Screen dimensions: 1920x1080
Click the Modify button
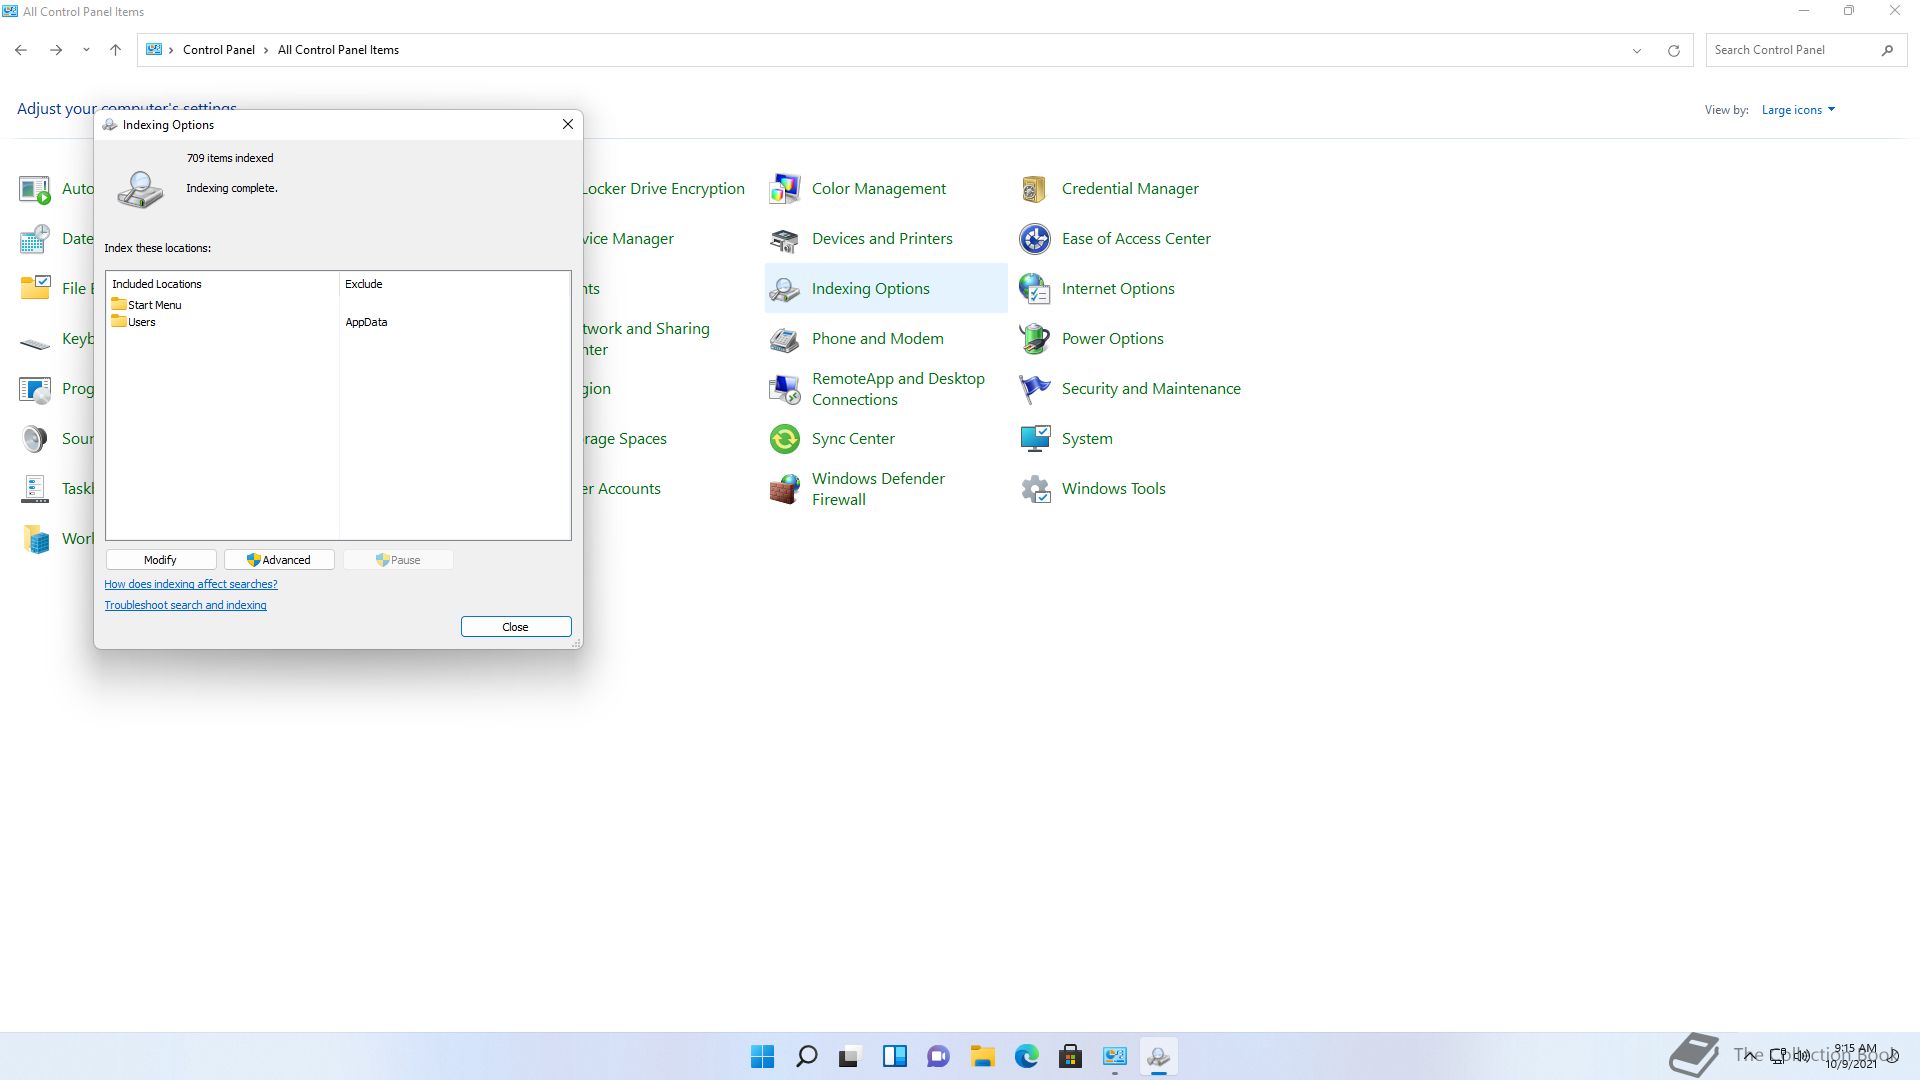click(x=160, y=560)
